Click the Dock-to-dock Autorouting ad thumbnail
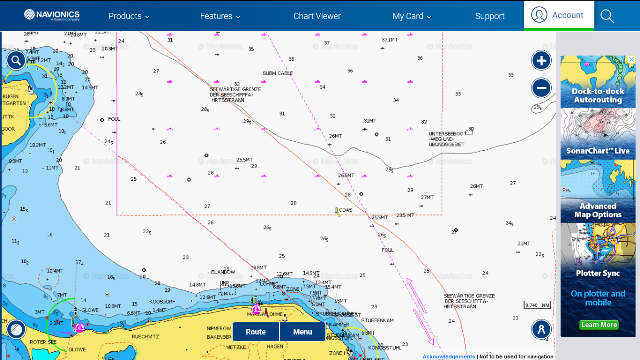 pos(598,82)
